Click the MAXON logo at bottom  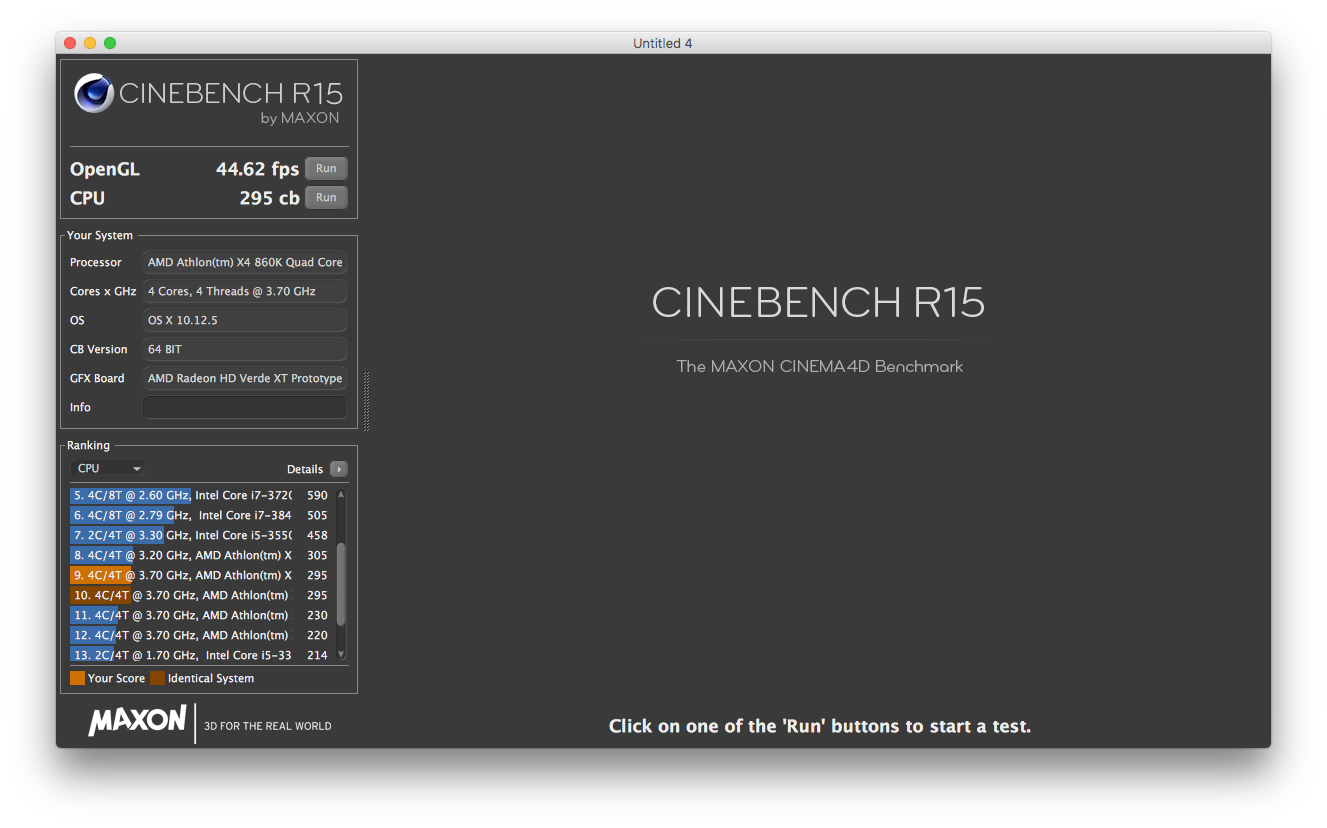[138, 721]
